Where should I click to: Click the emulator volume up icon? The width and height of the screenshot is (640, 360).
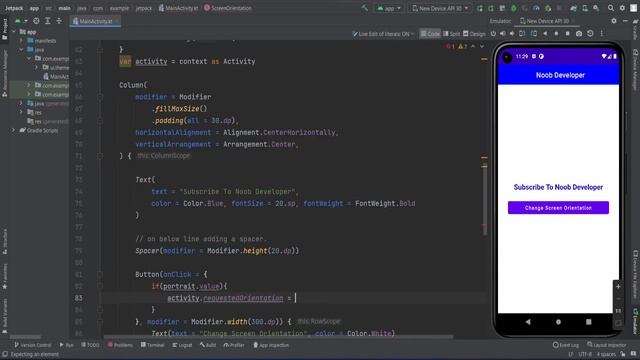click(x=503, y=33)
